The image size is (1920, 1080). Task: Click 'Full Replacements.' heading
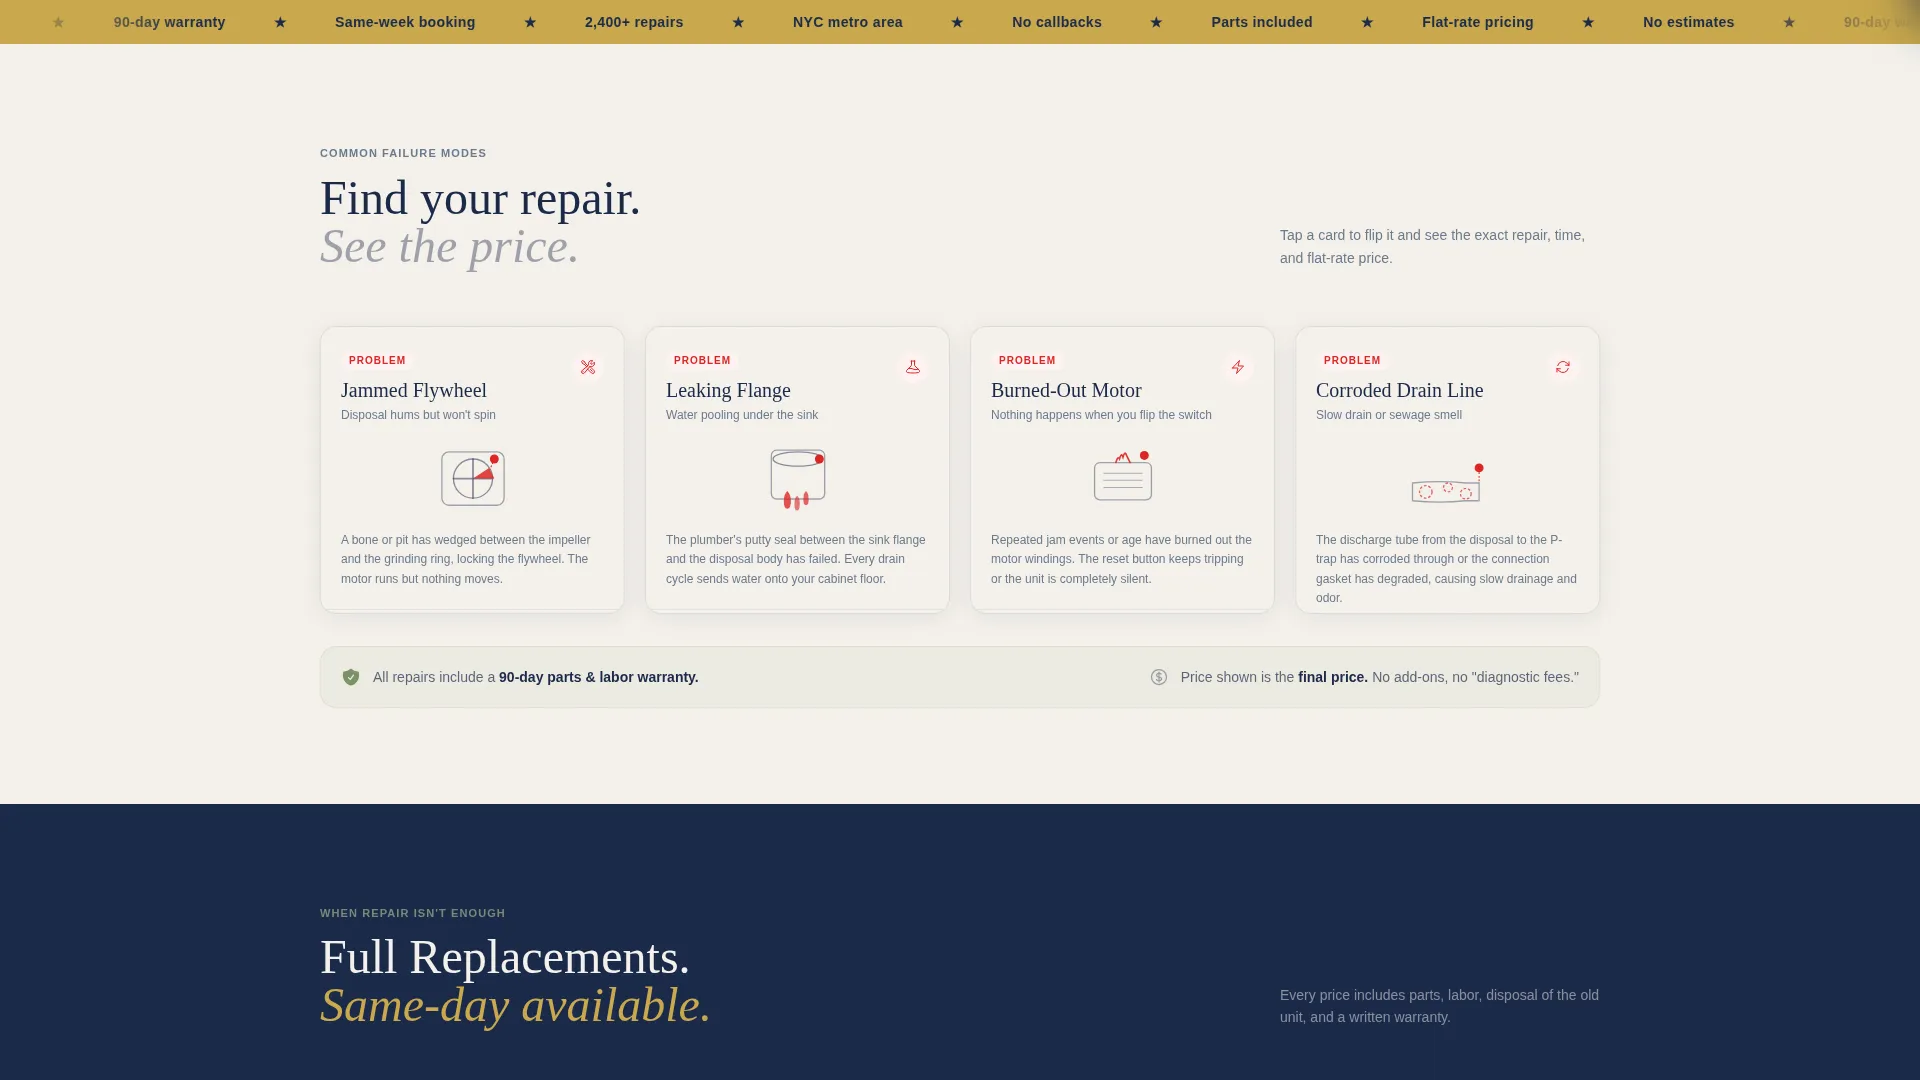tap(505, 957)
